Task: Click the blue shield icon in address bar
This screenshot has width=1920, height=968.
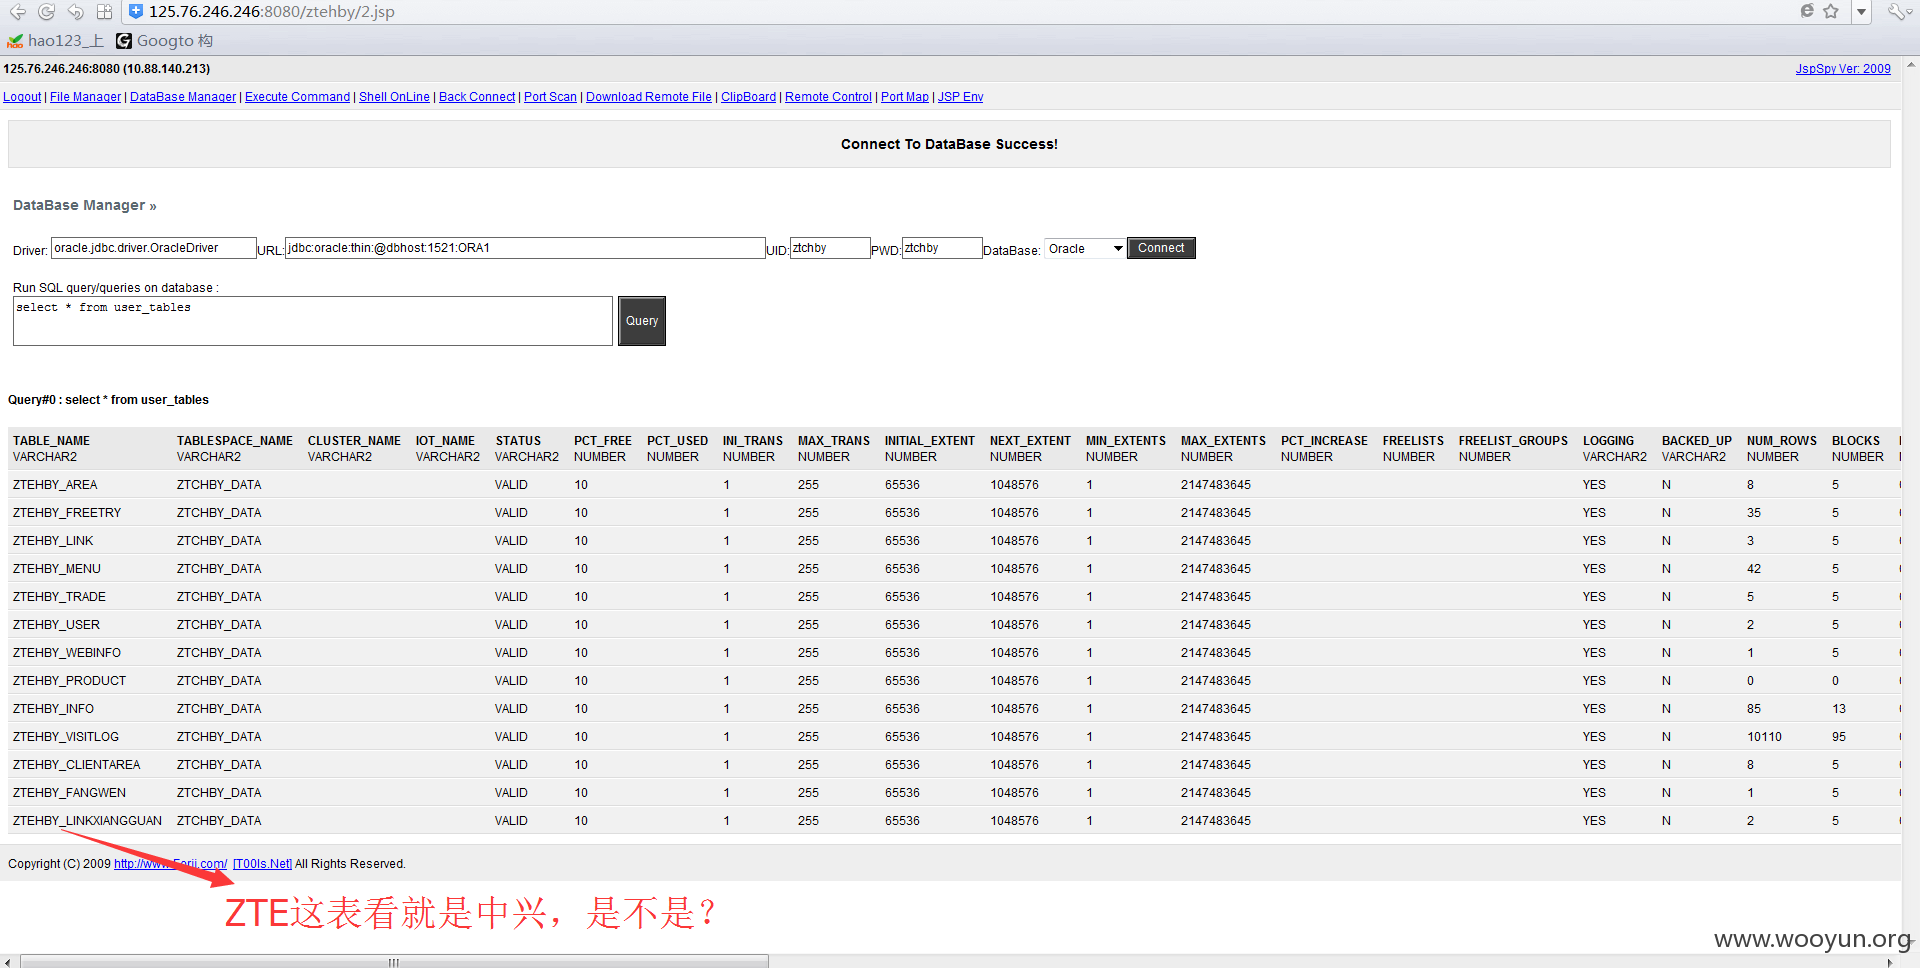Action: [136, 11]
